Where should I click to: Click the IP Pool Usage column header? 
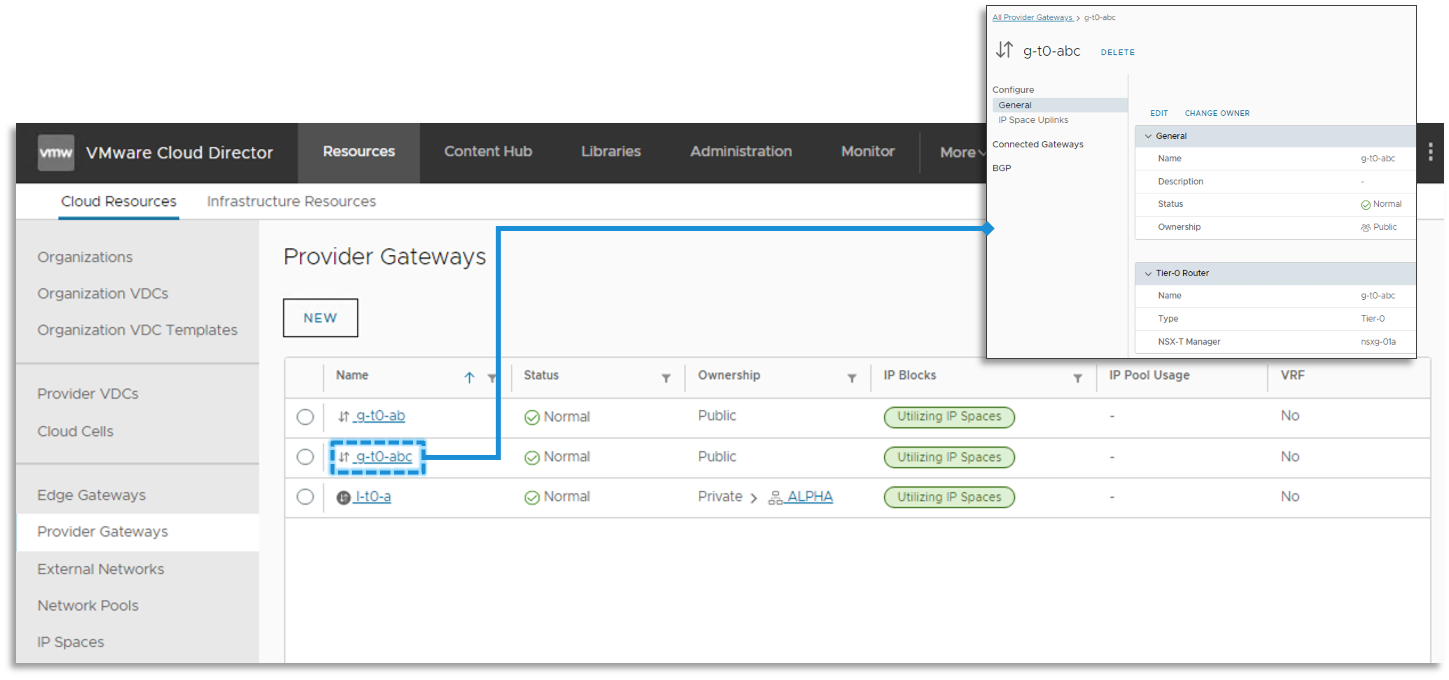pyautogui.click(x=1149, y=375)
